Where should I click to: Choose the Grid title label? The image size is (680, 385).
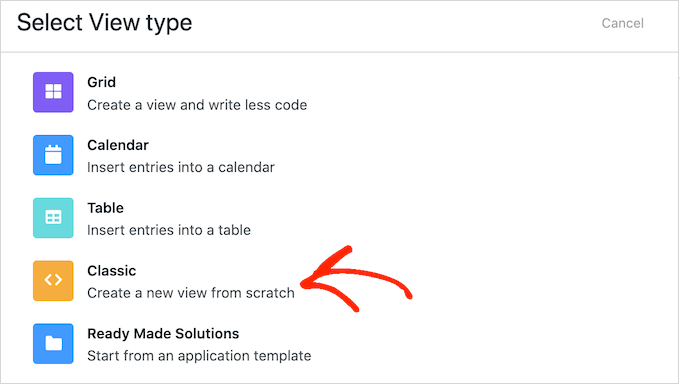(101, 82)
